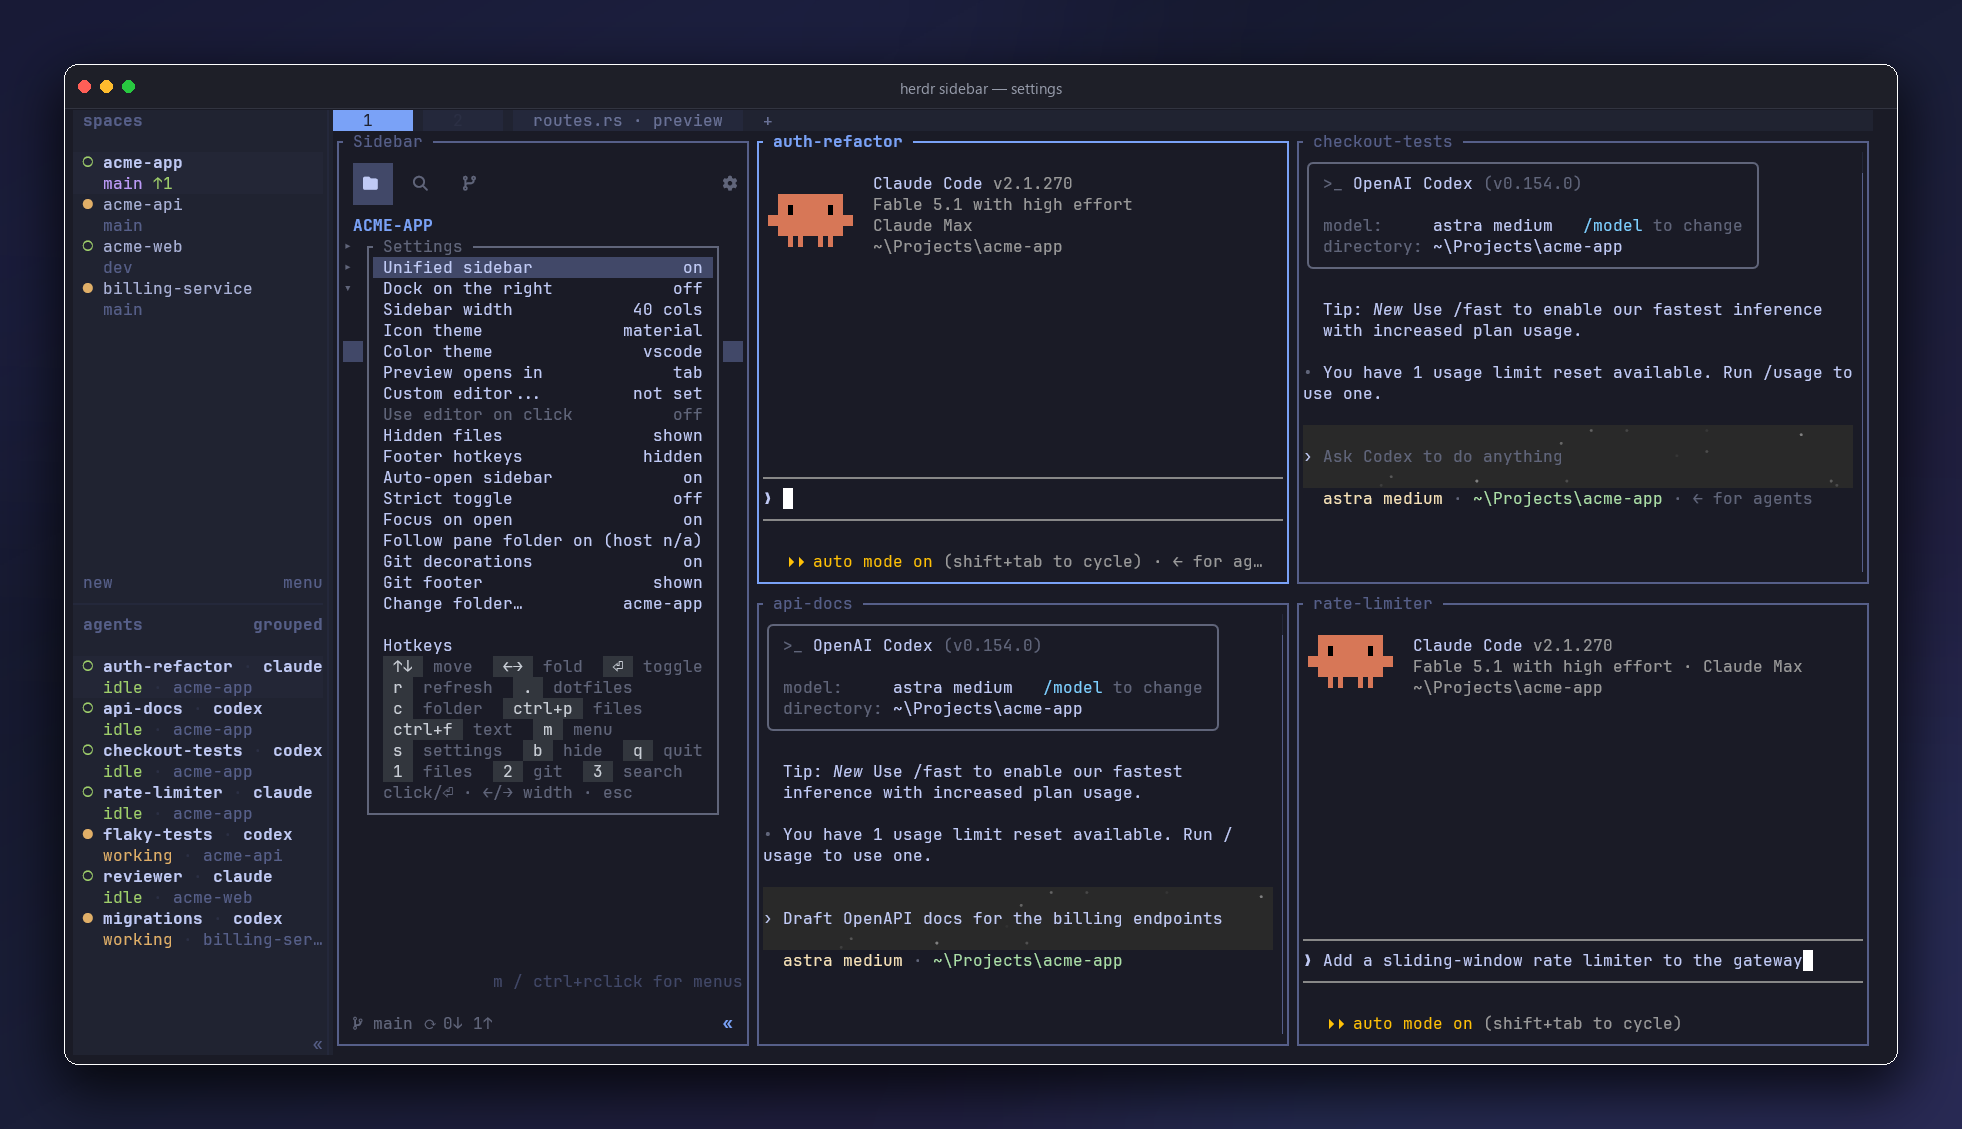Image resolution: width=1962 pixels, height=1129 pixels.
Task: Switch to routes.rs preview tab
Action: coord(627,120)
